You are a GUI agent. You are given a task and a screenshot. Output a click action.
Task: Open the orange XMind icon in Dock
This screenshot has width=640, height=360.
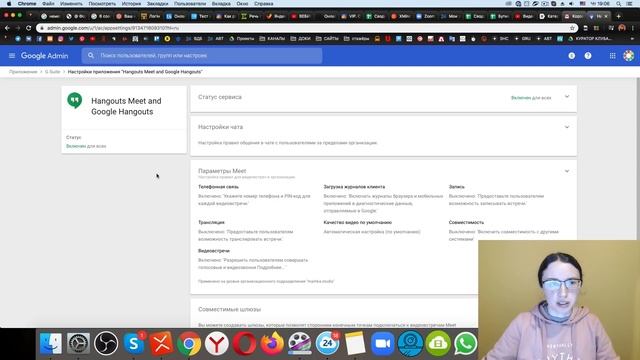tap(162, 343)
